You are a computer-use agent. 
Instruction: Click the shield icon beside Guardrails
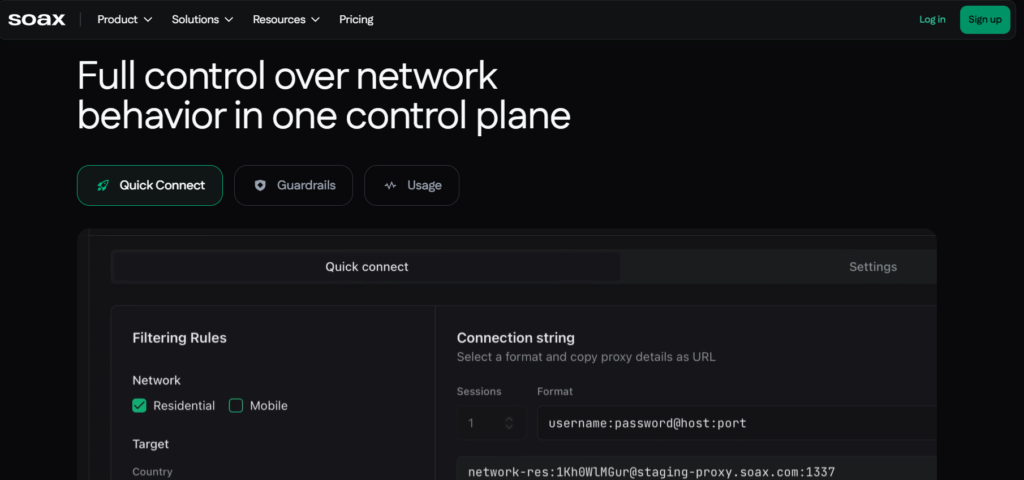coord(260,185)
